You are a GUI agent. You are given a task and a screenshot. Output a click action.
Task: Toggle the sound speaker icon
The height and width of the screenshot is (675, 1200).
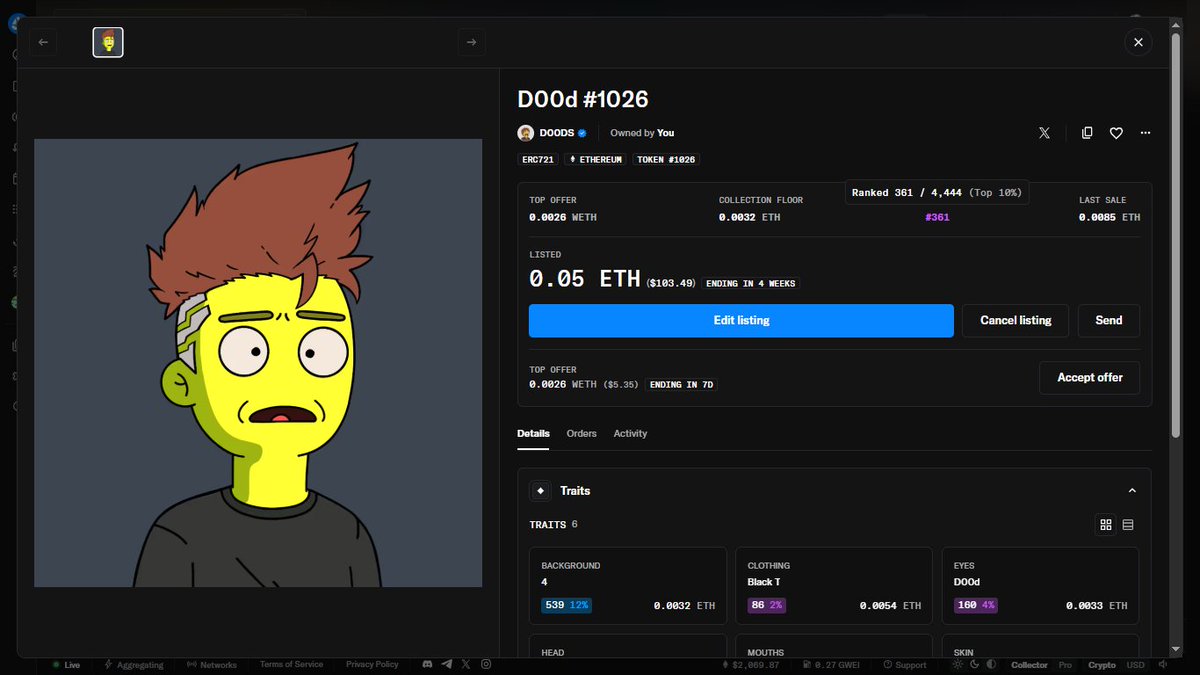pyautogui.click(x=1164, y=665)
